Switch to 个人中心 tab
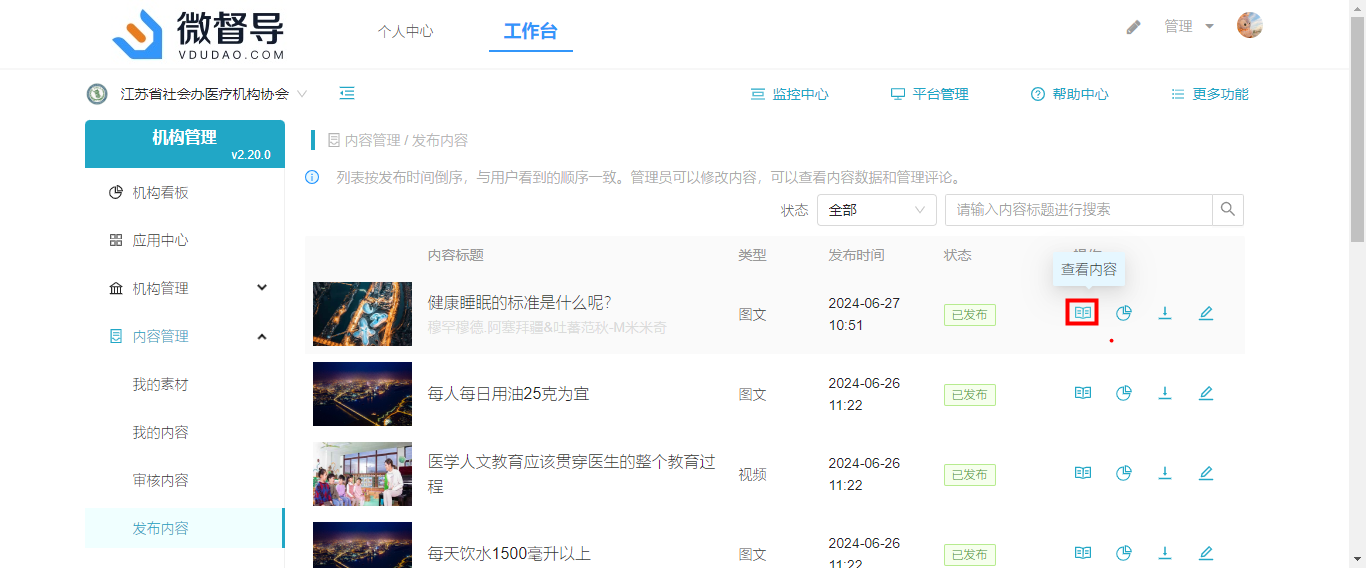 pyautogui.click(x=405, y=31)
